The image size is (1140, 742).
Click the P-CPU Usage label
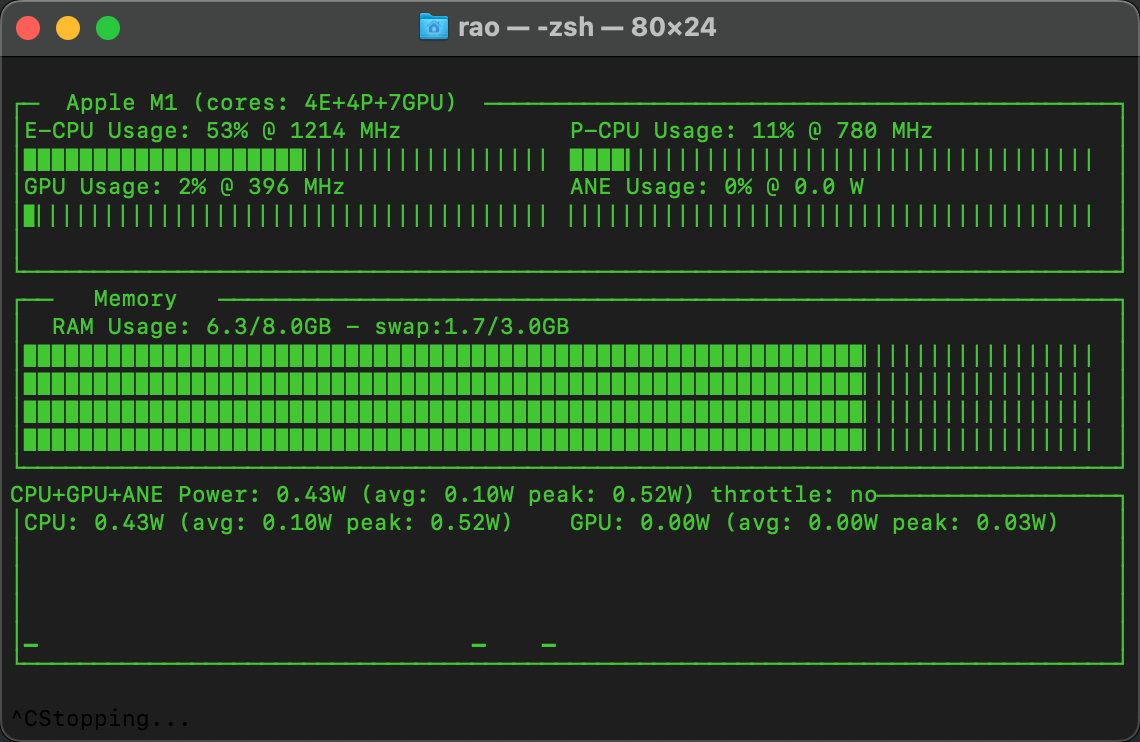[x=645, y=130]
